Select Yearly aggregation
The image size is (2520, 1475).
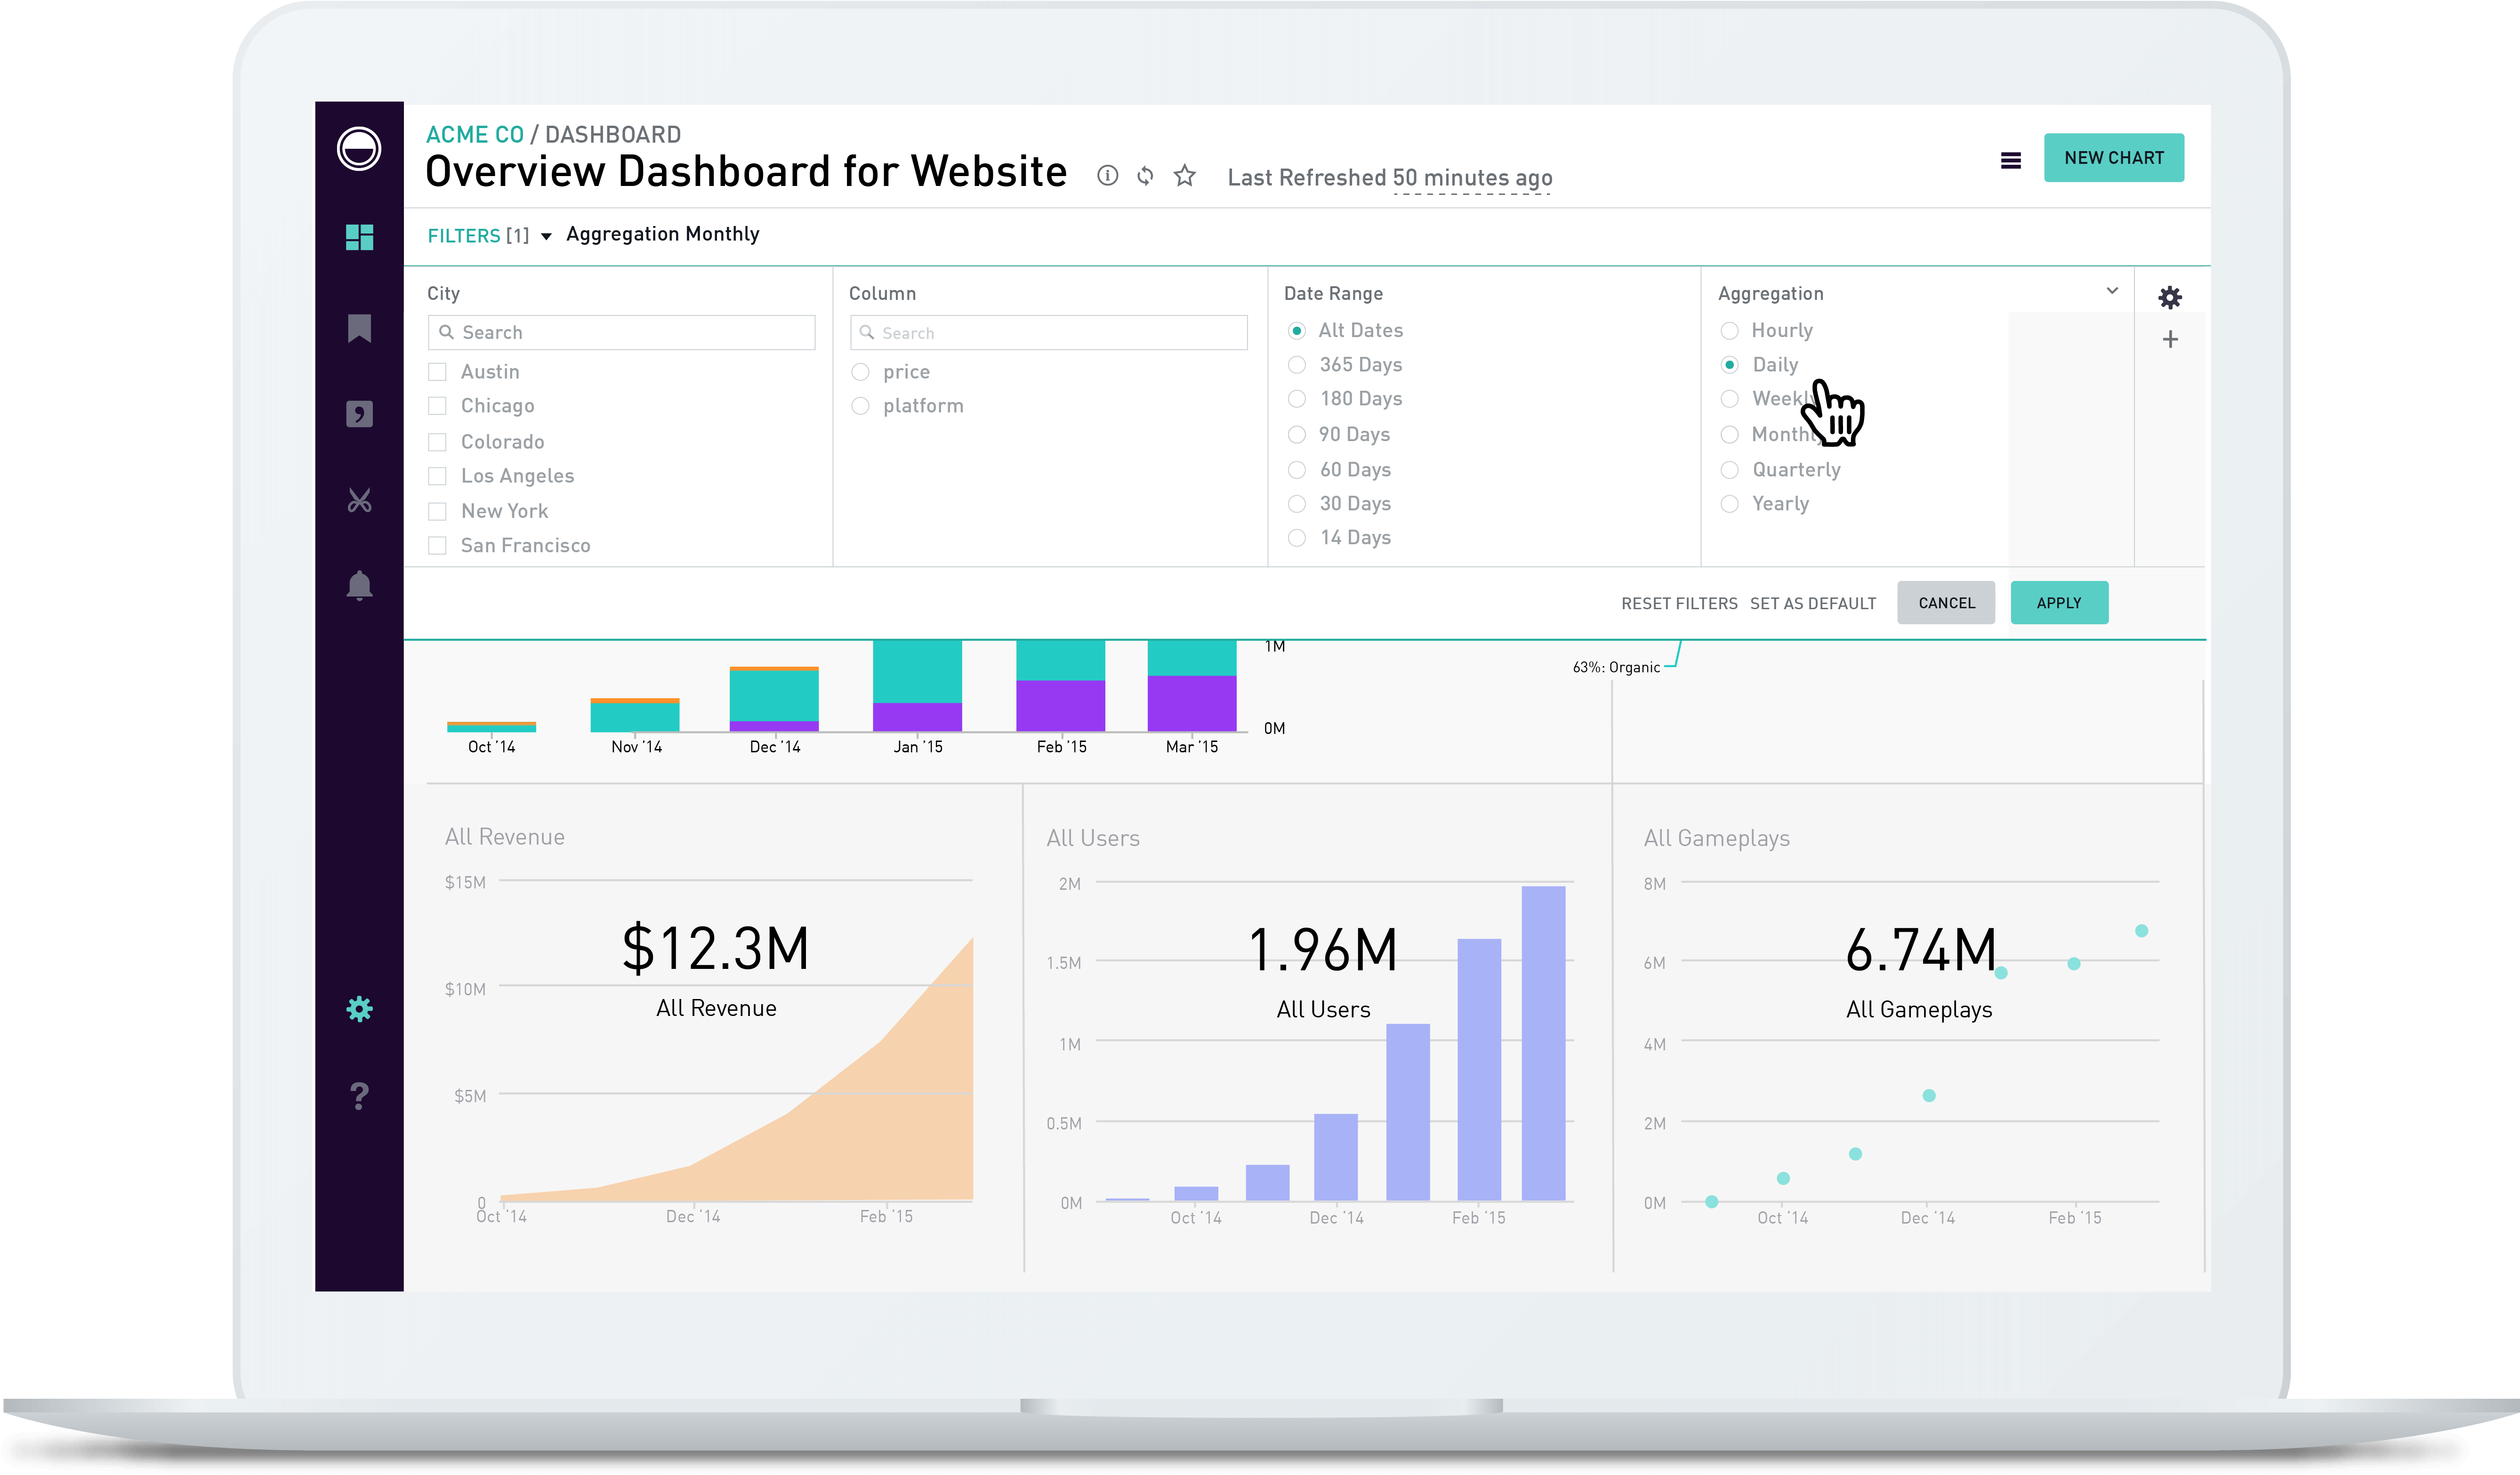click(1730, 504)
